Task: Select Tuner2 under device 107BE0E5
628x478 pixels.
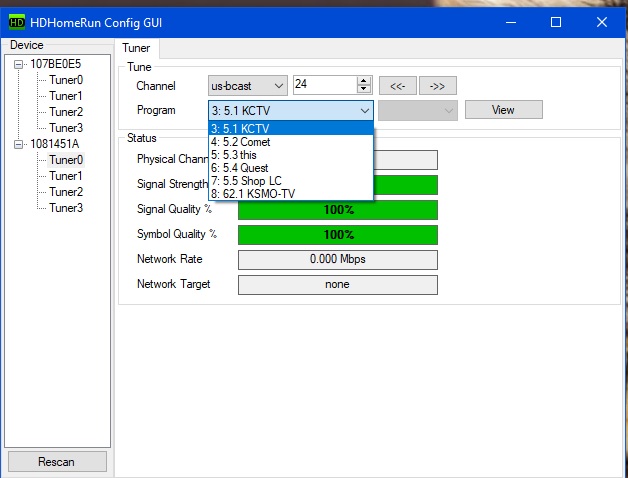Action: coord(66,112)
